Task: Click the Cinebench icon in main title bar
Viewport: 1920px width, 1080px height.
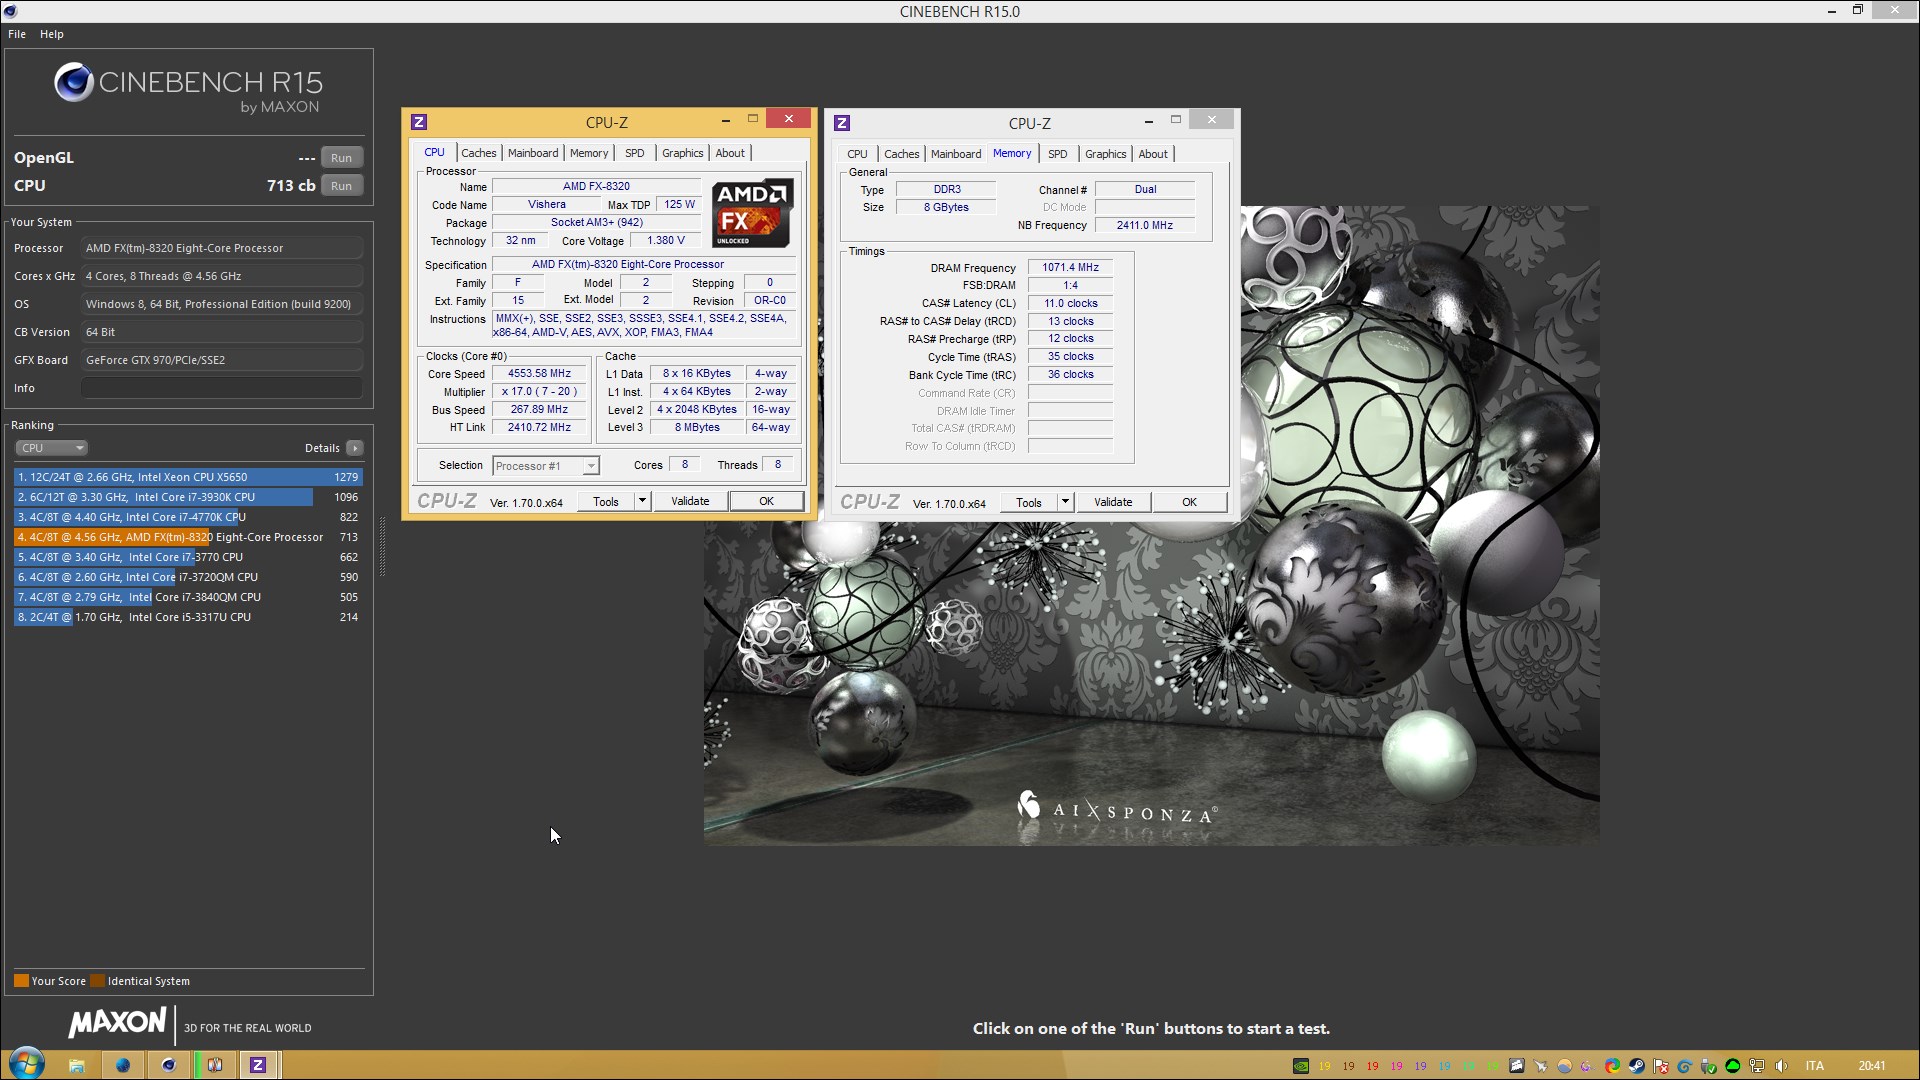Action: tap(10, 11)
